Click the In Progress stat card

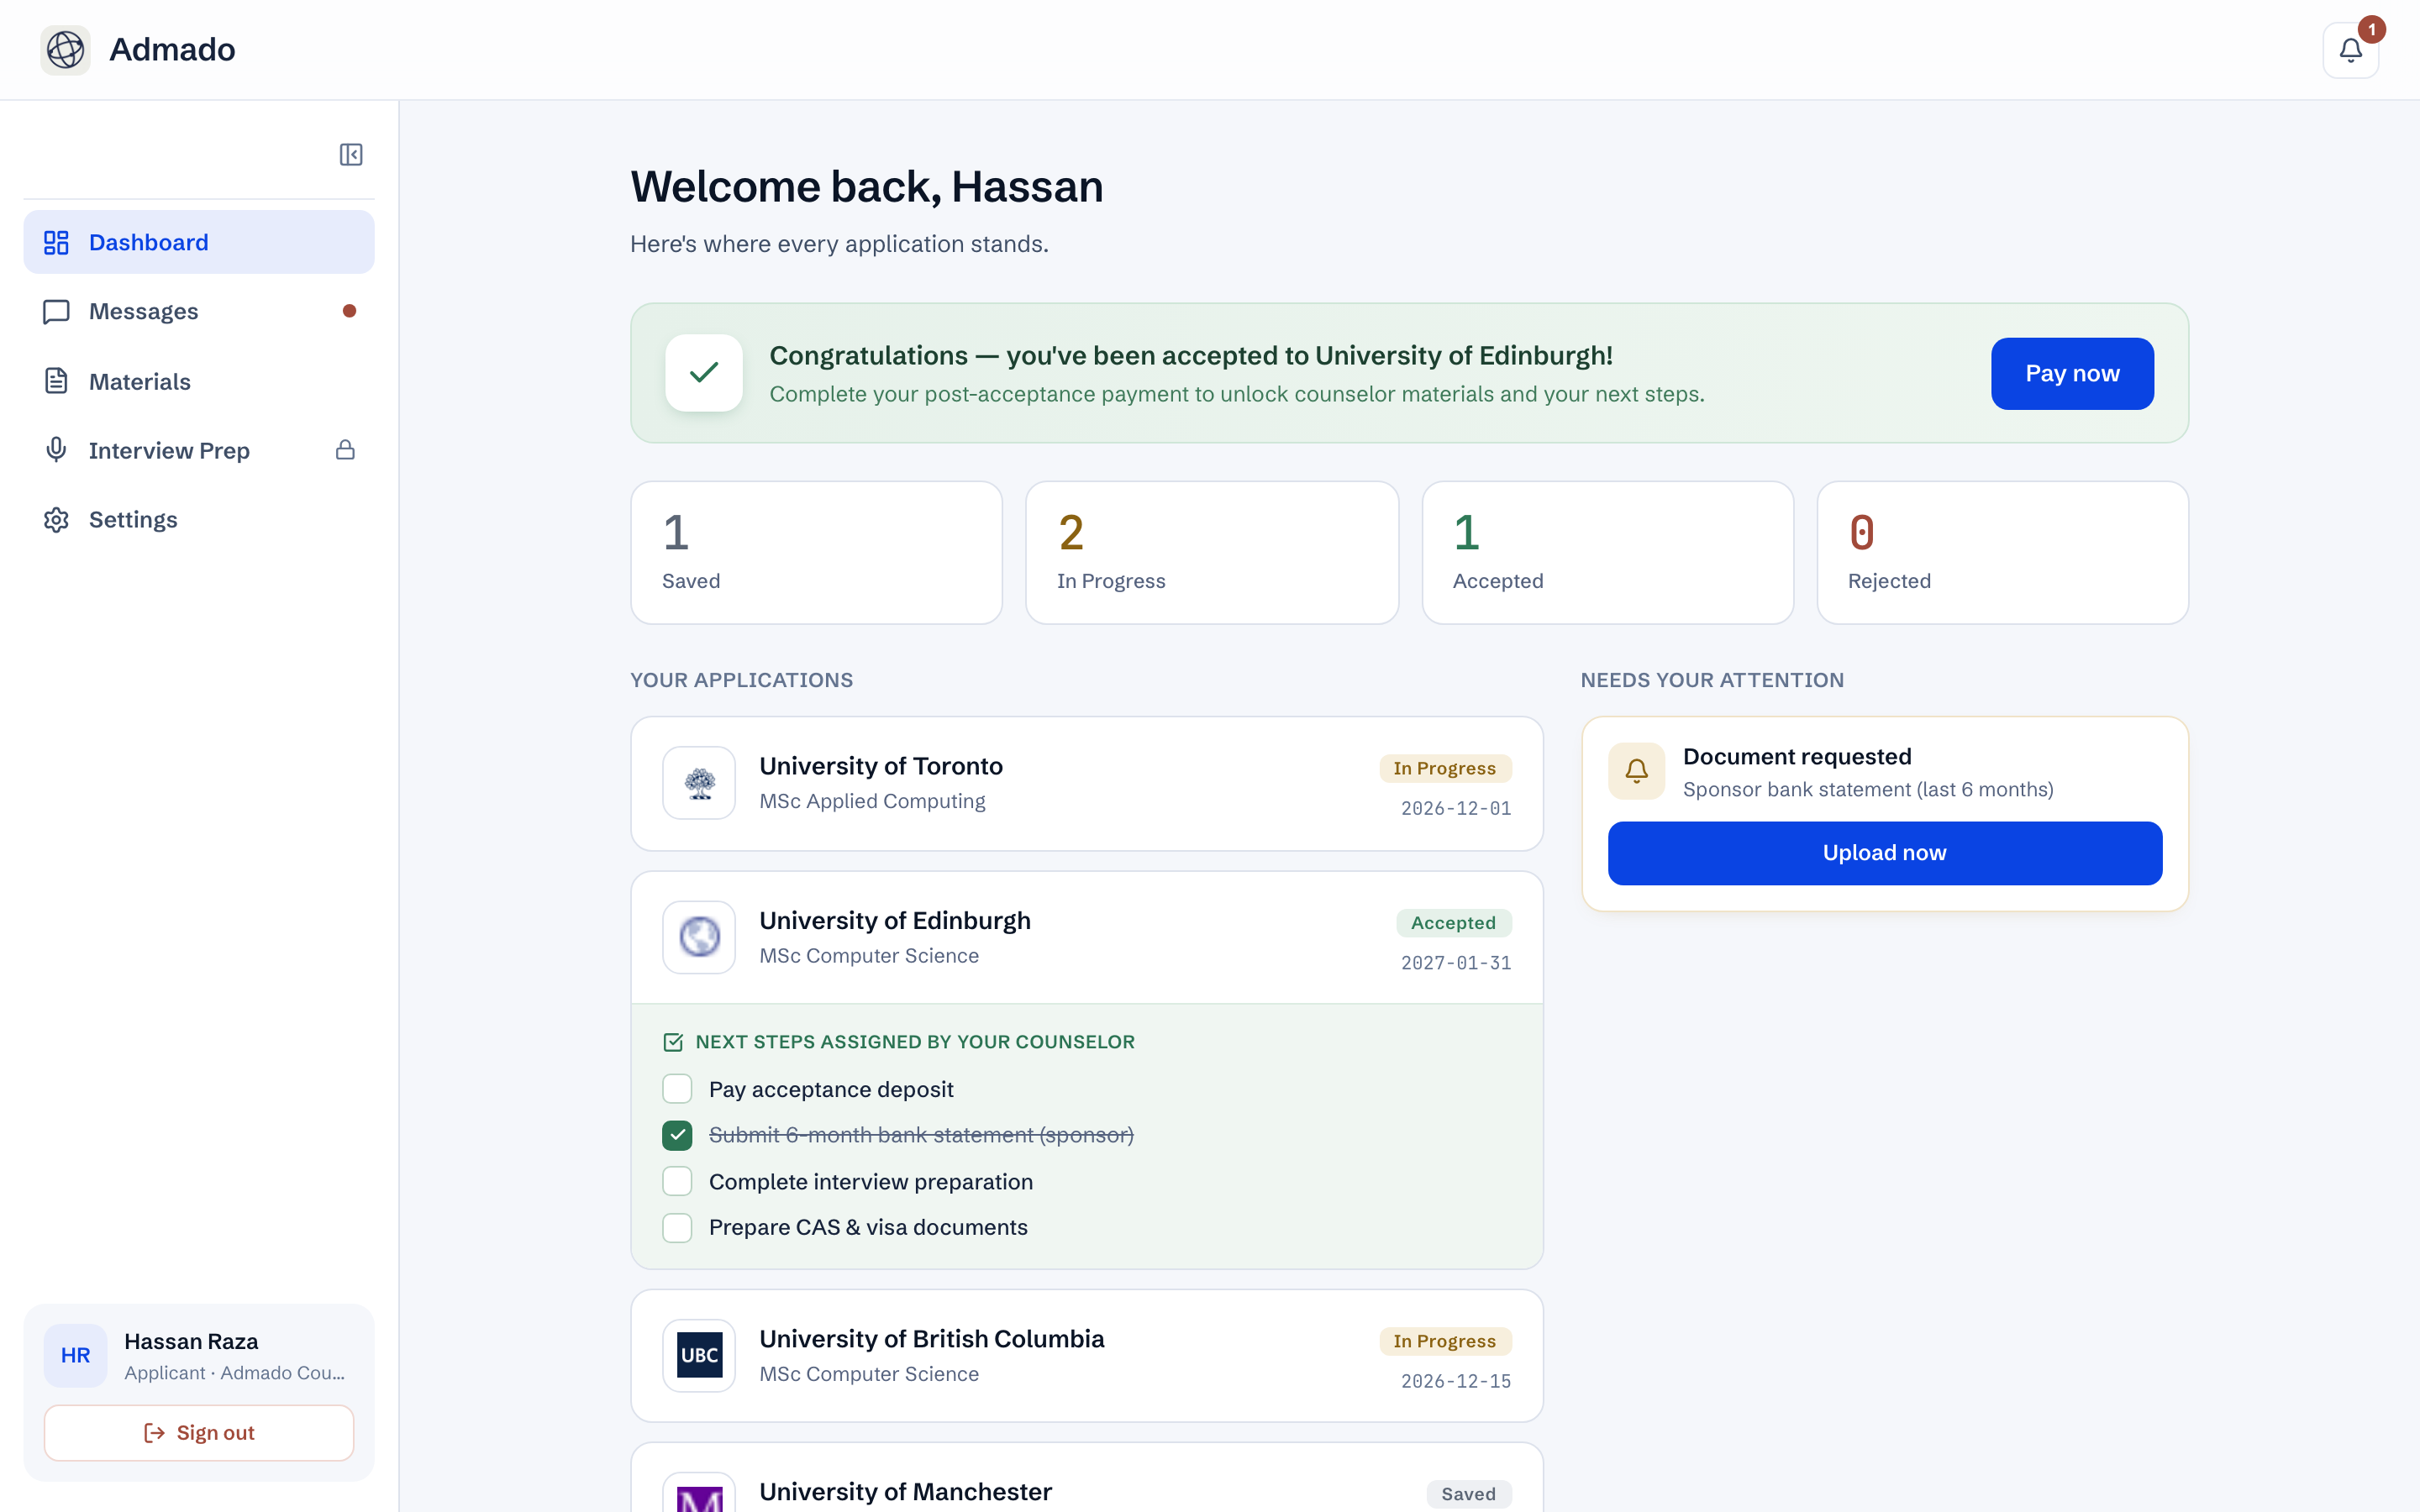coord(1212,553)
